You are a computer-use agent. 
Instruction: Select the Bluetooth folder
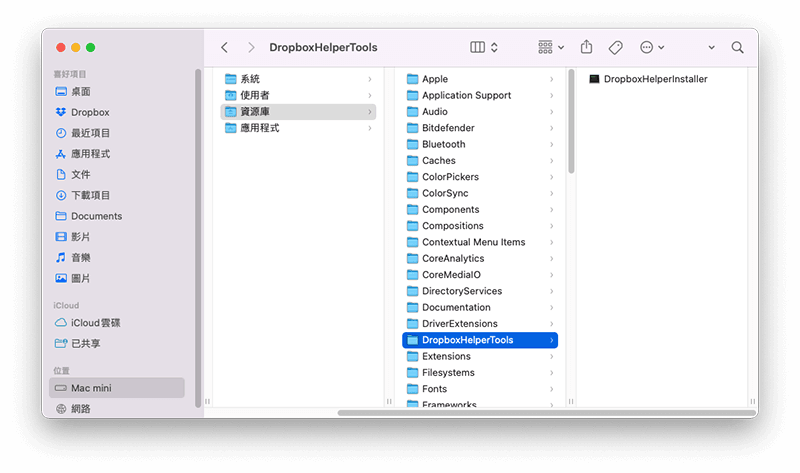tap(480, 144)
